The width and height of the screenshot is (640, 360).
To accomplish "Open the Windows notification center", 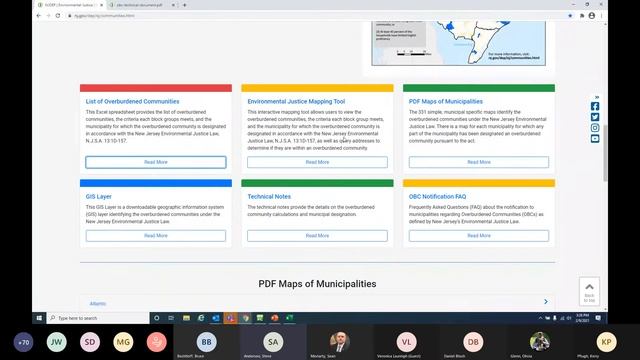I will (598, 318).
